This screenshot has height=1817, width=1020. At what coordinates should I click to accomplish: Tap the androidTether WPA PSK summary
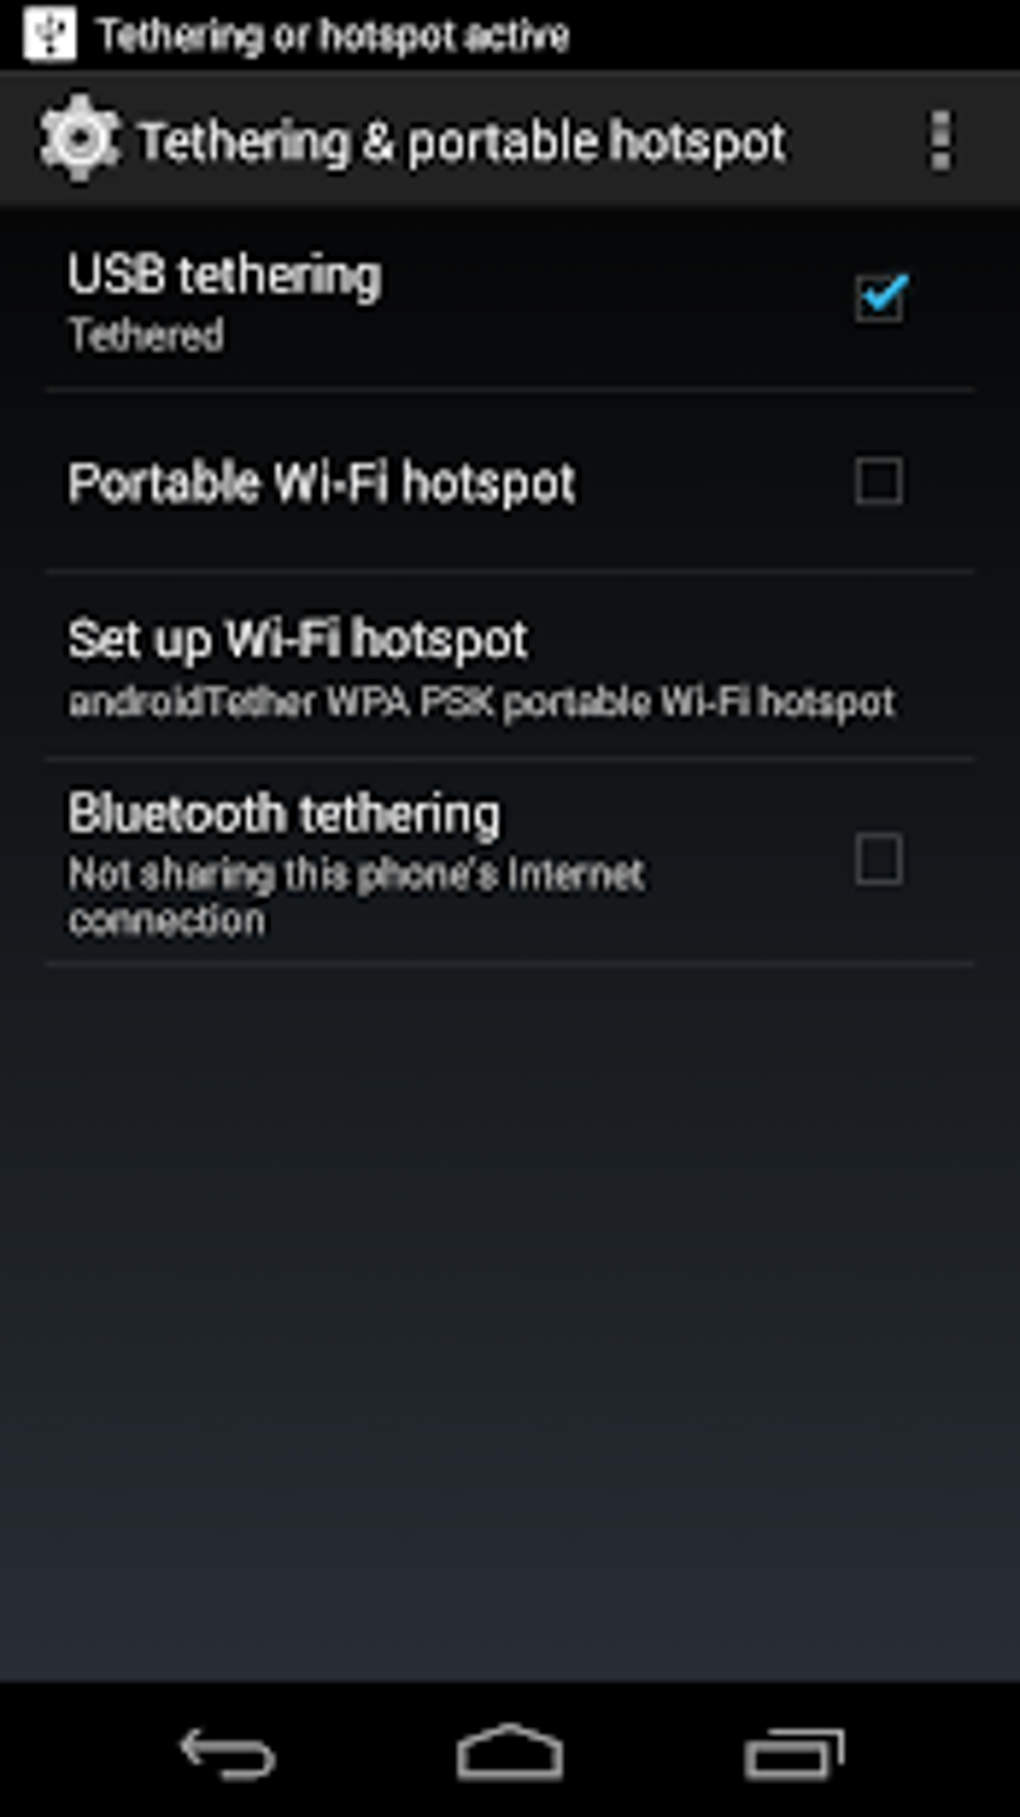(481, 702)
